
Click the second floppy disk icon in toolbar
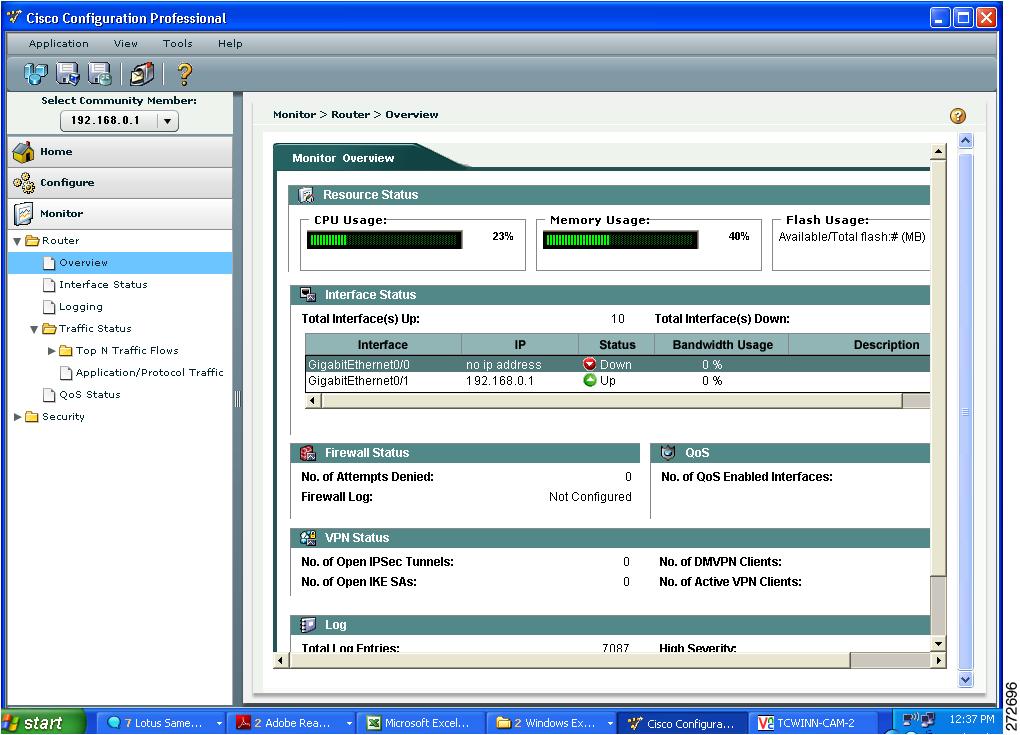point(100,74)
